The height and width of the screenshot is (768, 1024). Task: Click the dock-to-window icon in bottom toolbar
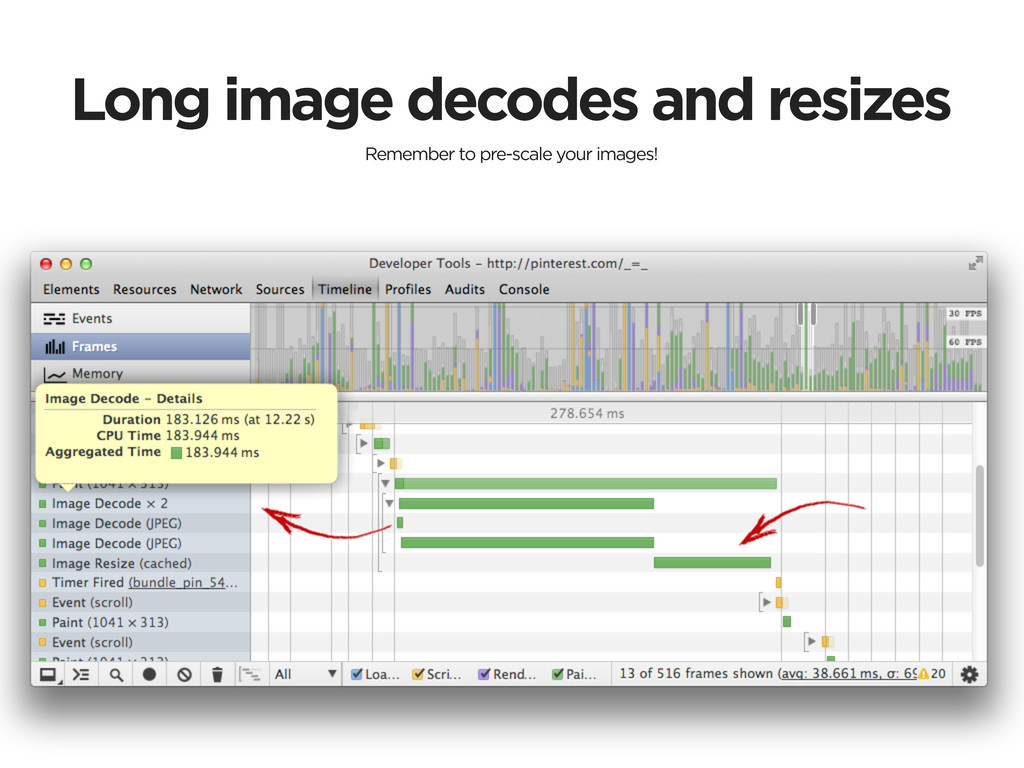(x=48, y=675)
